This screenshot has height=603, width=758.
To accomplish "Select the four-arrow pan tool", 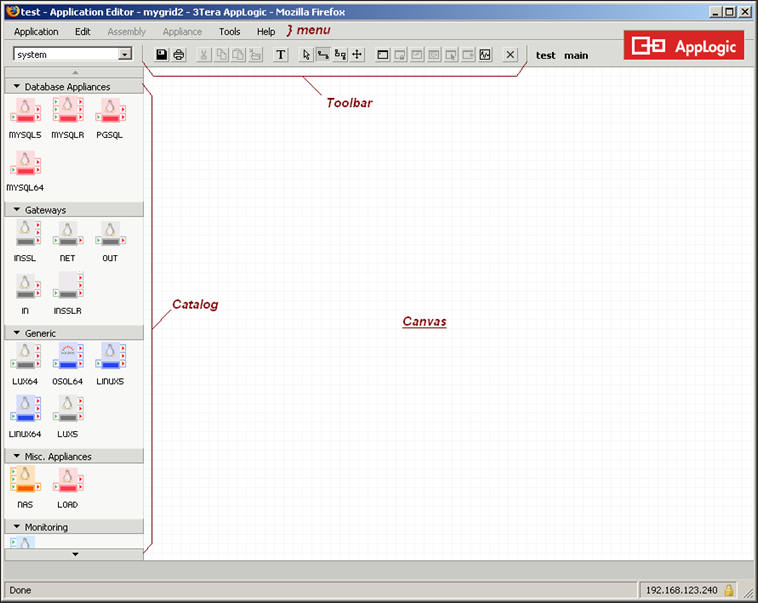I will click(x=357, y=55).
